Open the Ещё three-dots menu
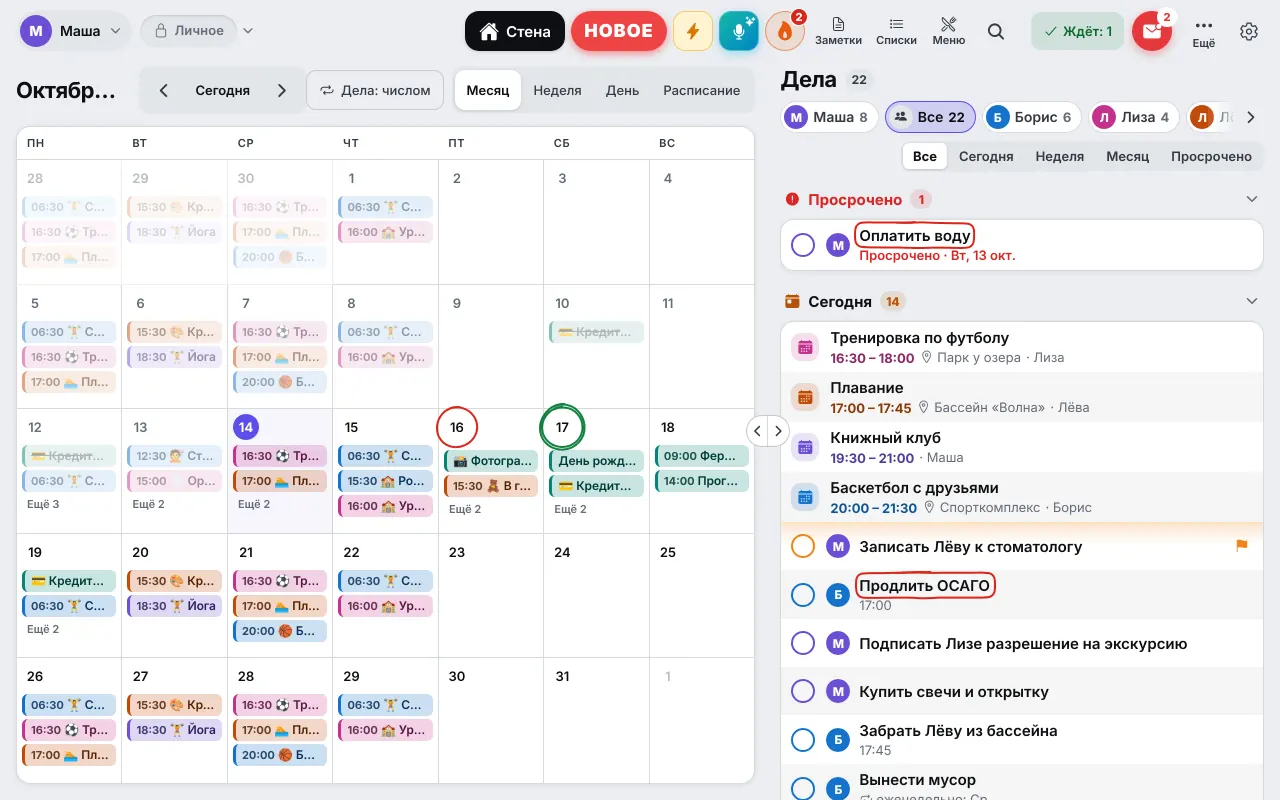 pyautogui.click(x=1204, y=31)
